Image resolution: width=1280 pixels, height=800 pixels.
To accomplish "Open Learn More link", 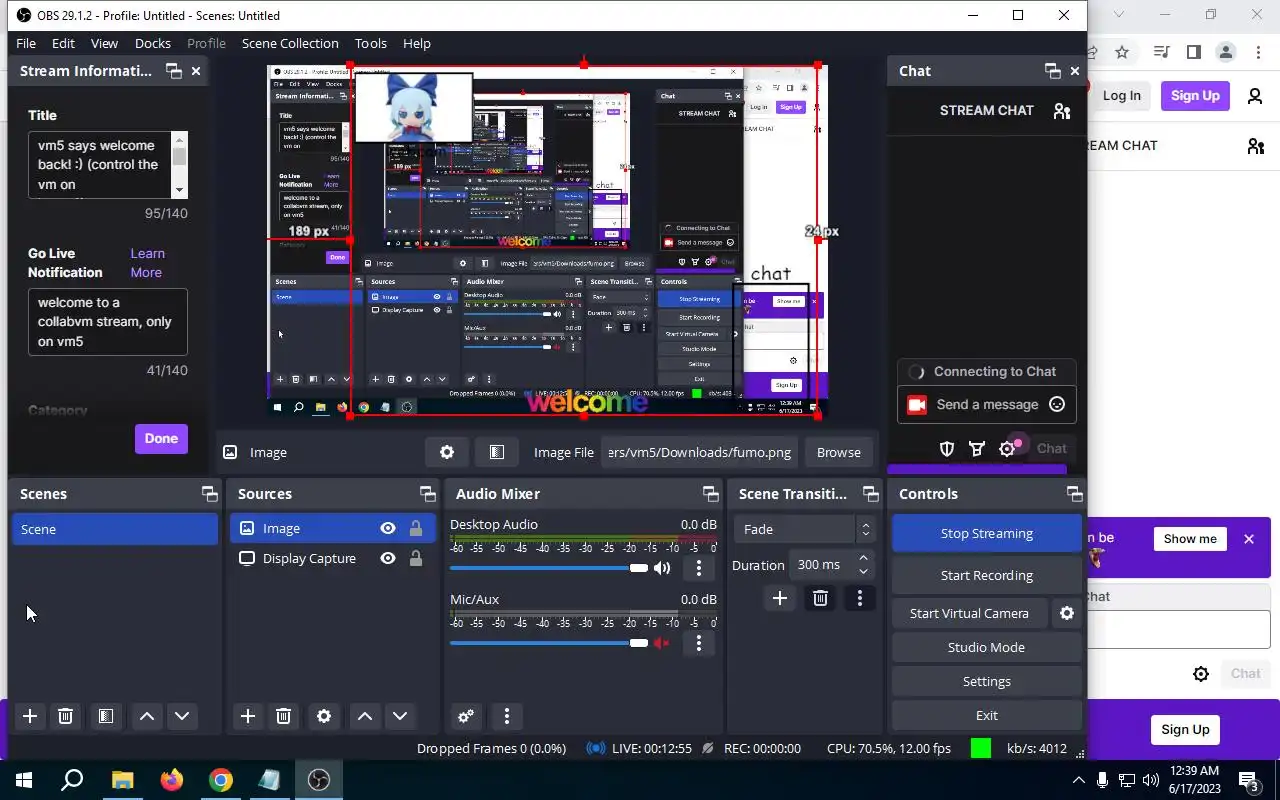I will coord(147,263).
